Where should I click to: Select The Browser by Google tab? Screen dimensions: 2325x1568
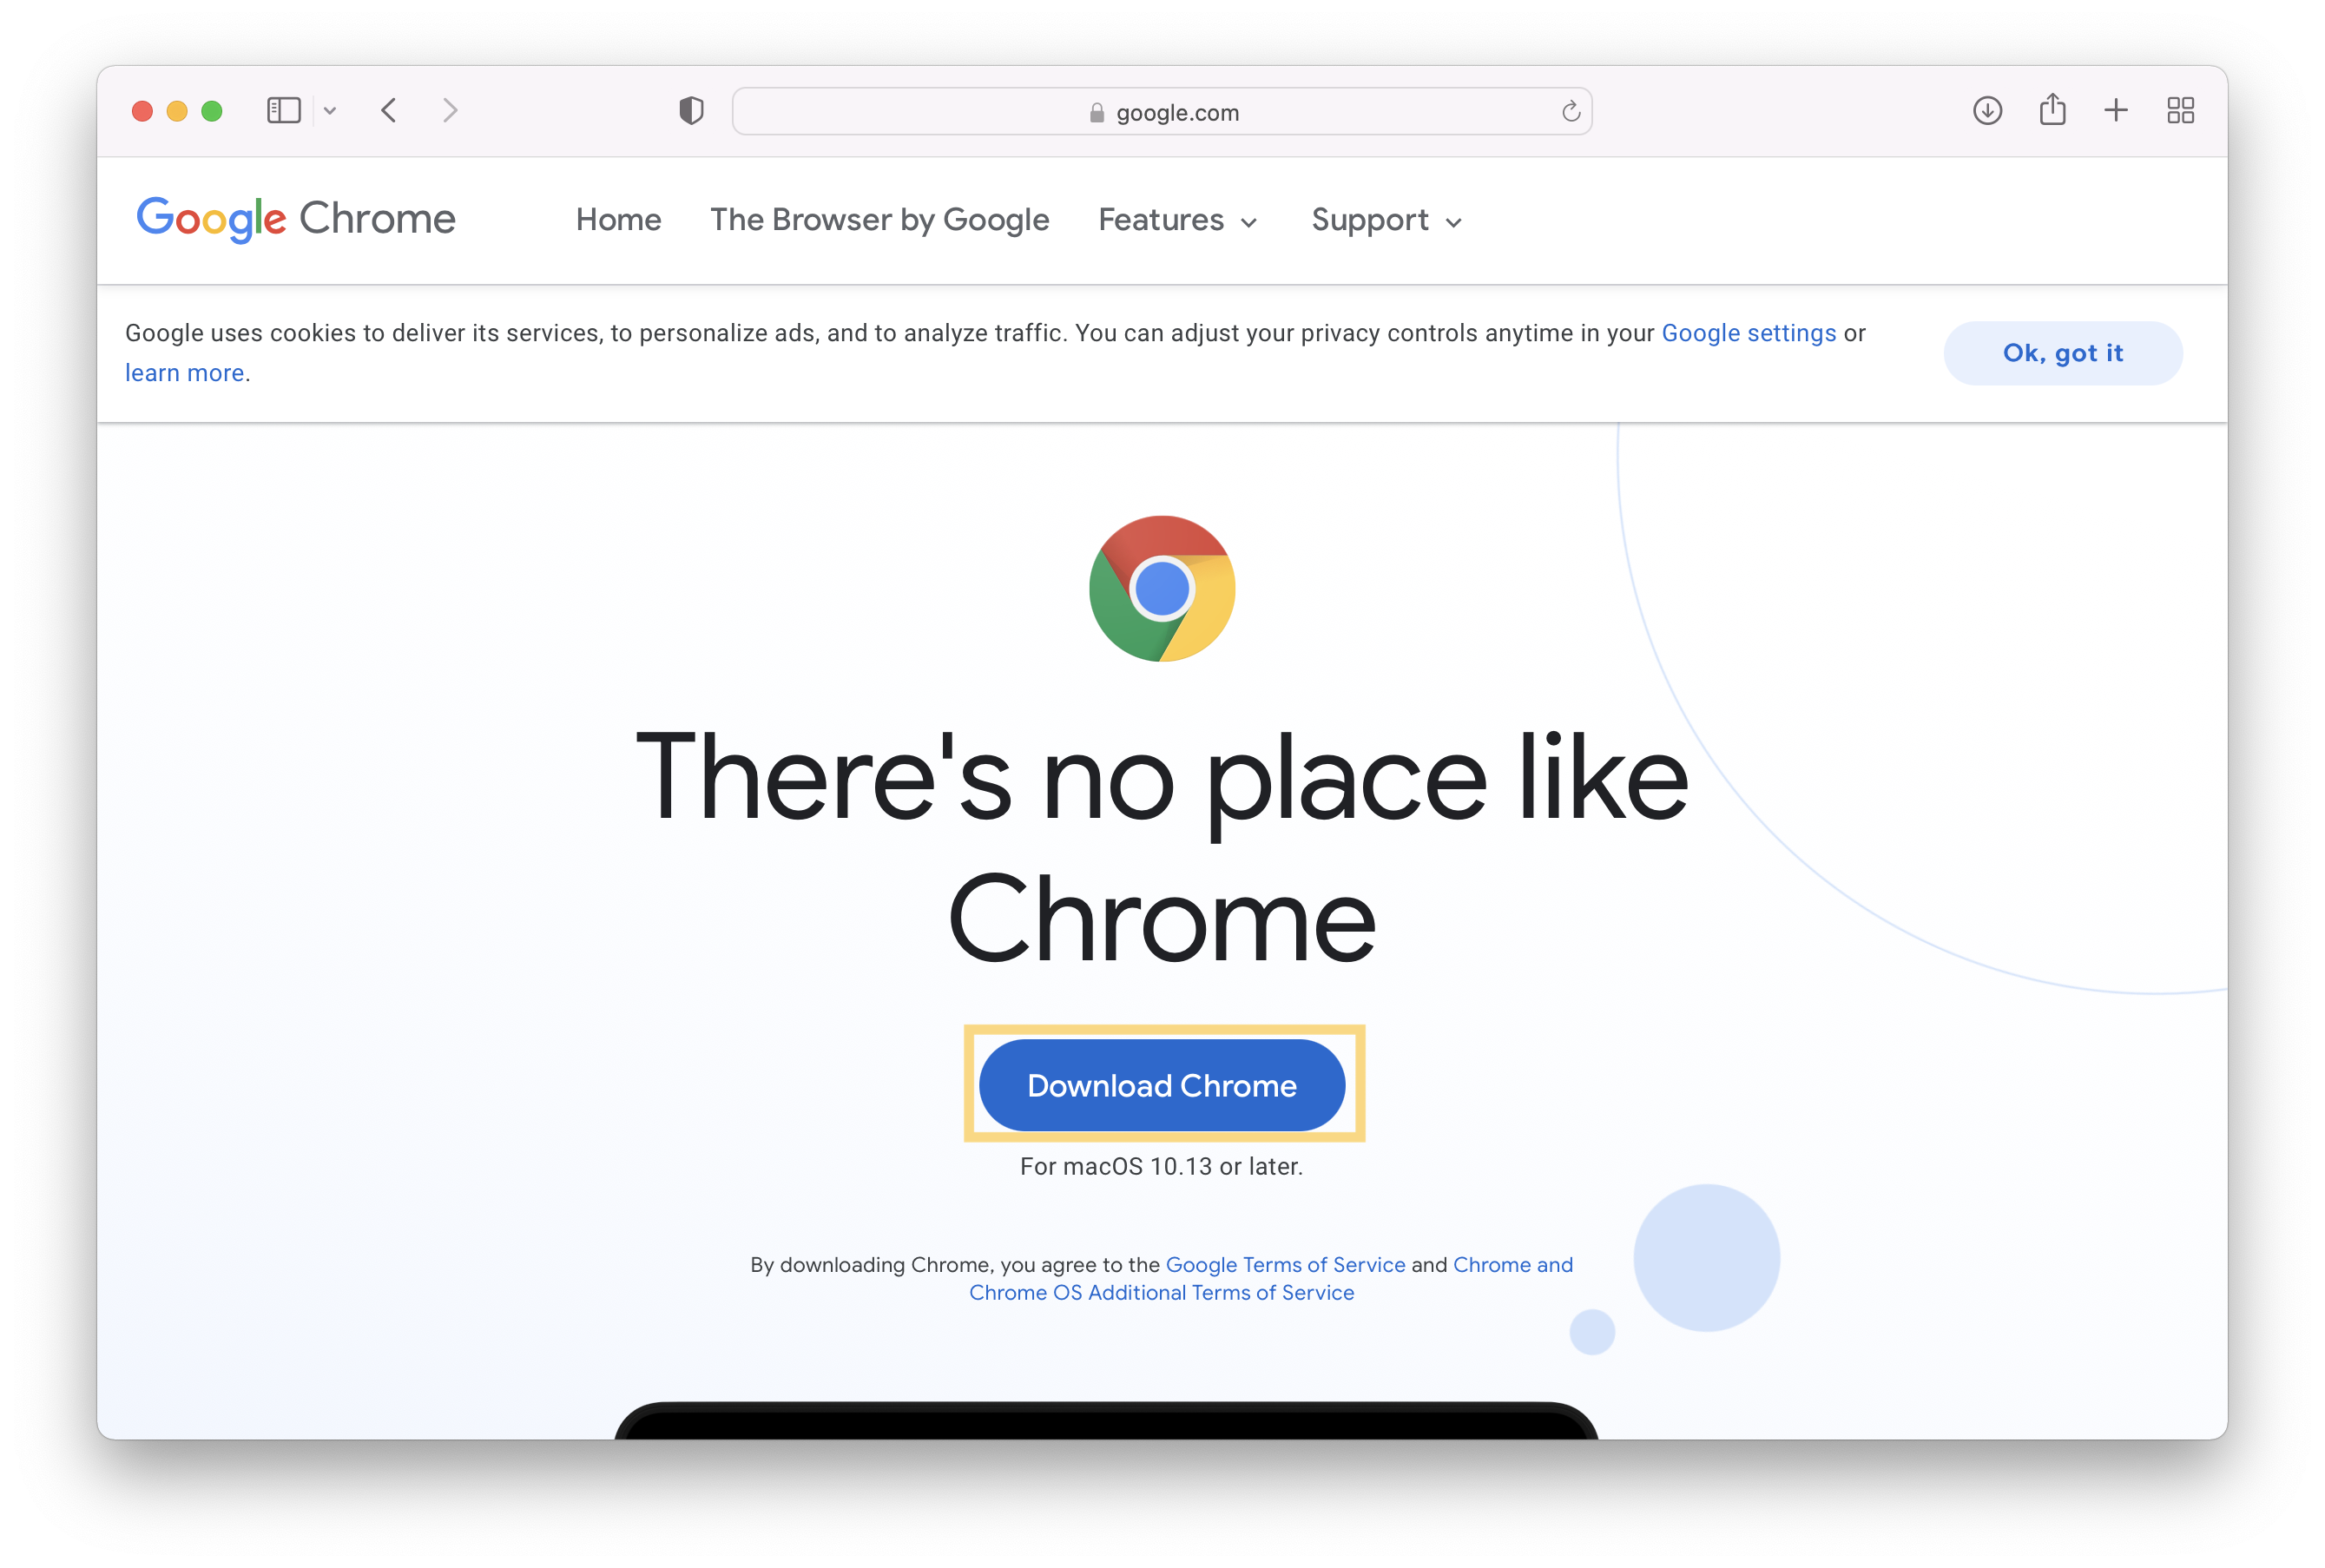point(879,219)
